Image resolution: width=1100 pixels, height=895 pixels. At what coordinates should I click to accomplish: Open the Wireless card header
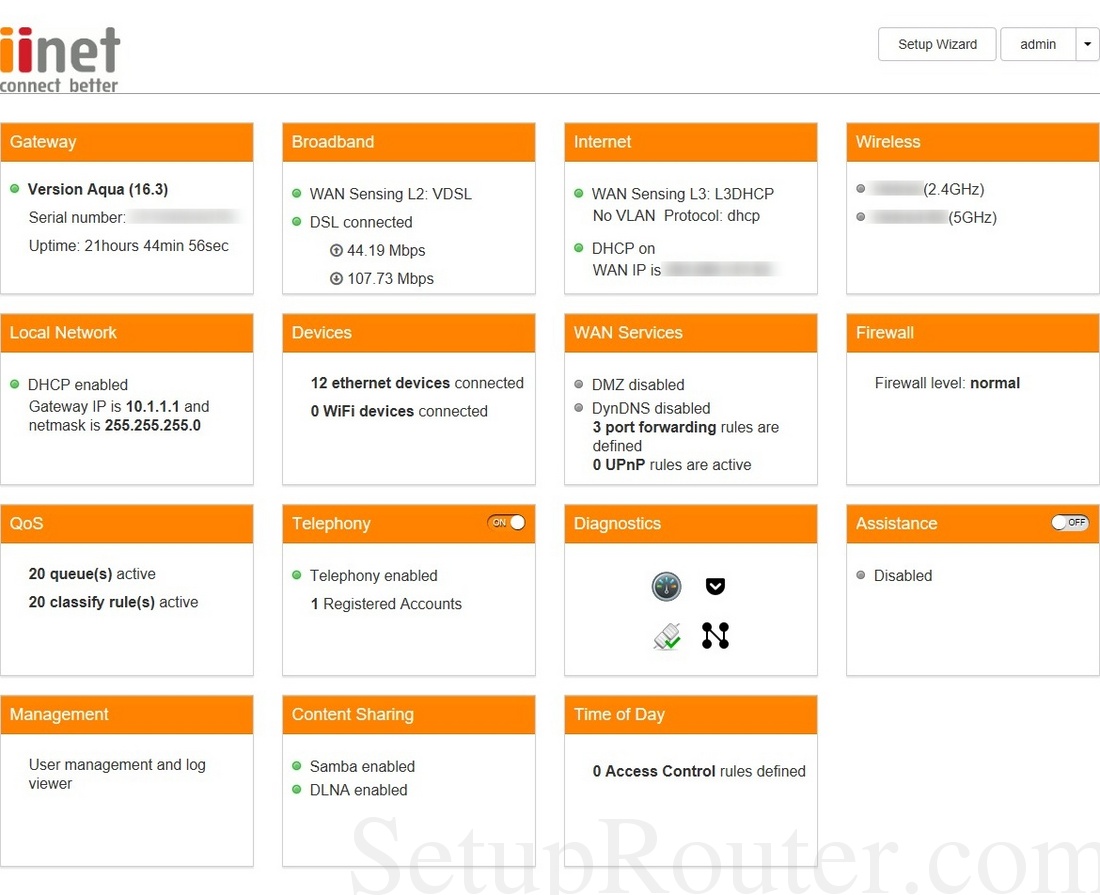972,142
